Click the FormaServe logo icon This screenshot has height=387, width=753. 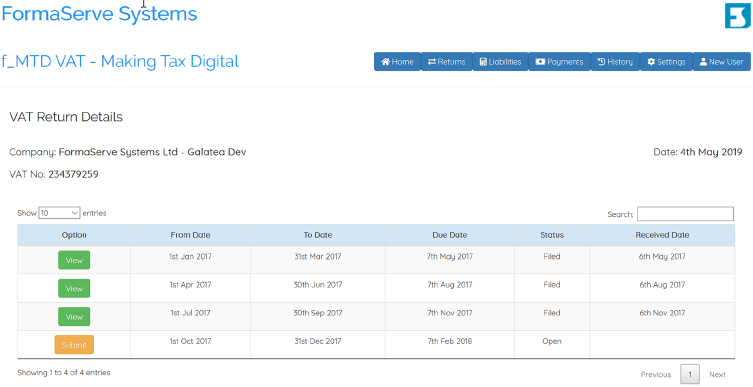click(737, 15)
